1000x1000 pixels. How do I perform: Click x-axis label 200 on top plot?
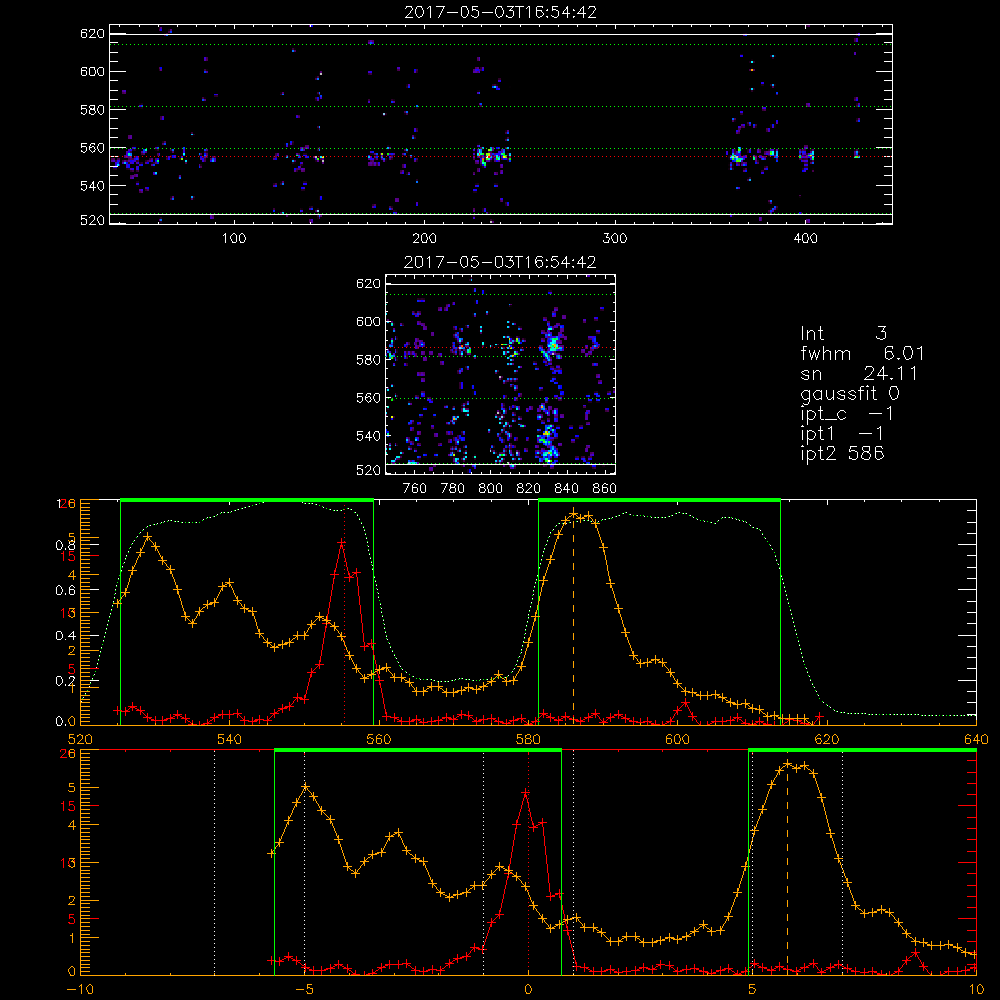coord(424,239)
